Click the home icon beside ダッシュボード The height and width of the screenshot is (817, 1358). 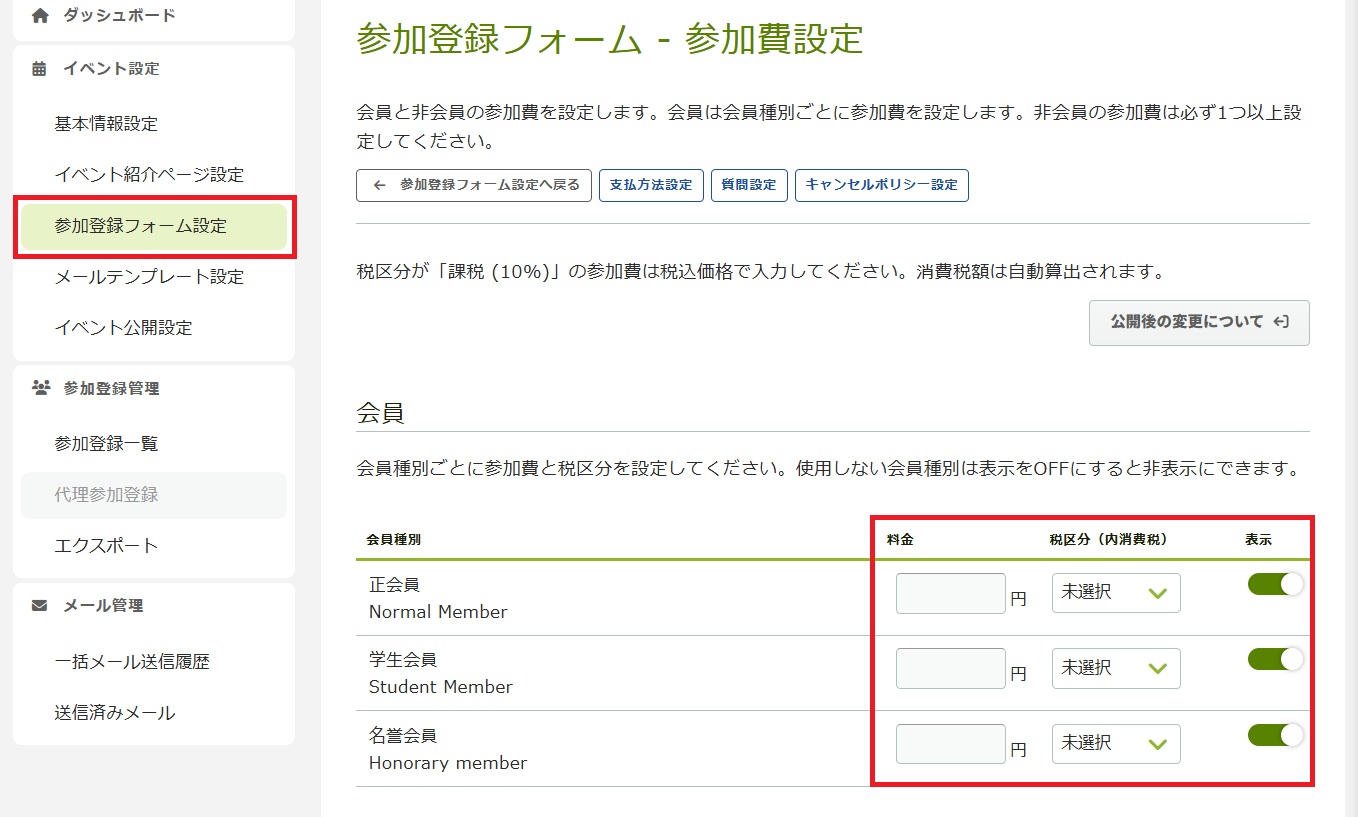pos(40,16)
